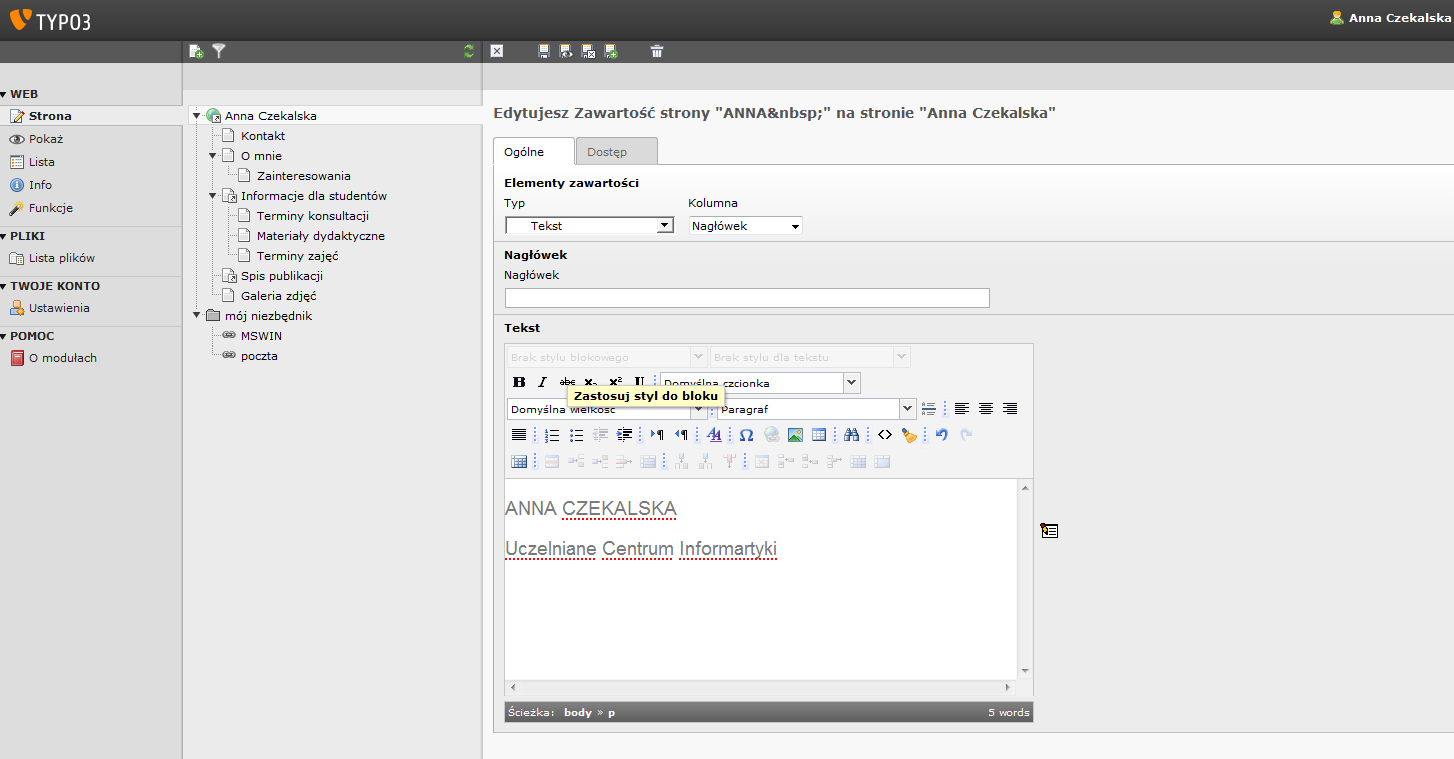1454x759 pixels.
Task: Clean formatting with the broom icon
Action: pos(908,434)
